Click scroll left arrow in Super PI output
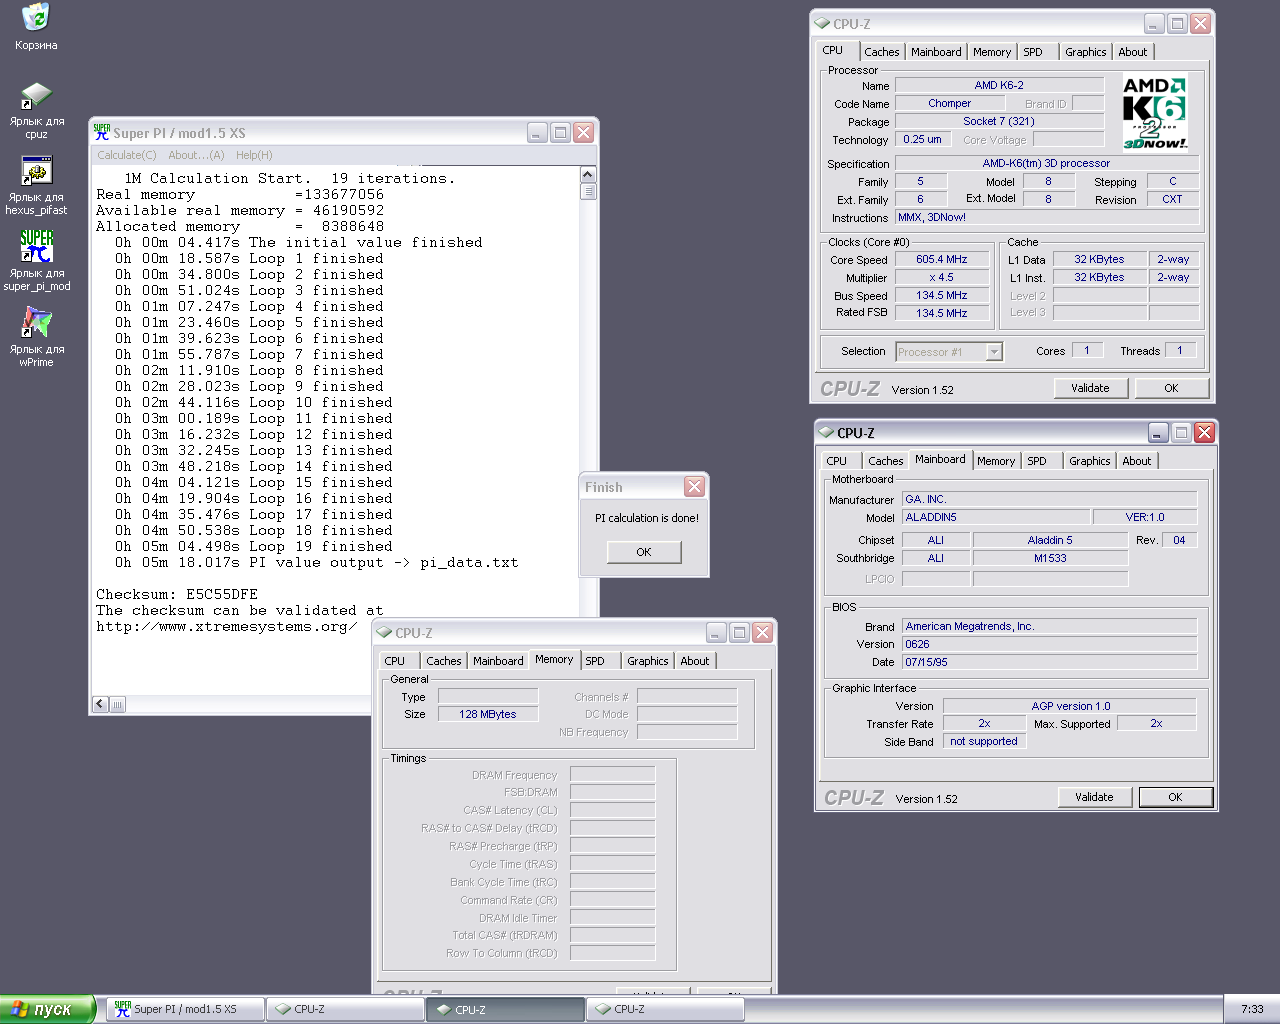This screenshot has height=1024, width=1280. (100, 704)
